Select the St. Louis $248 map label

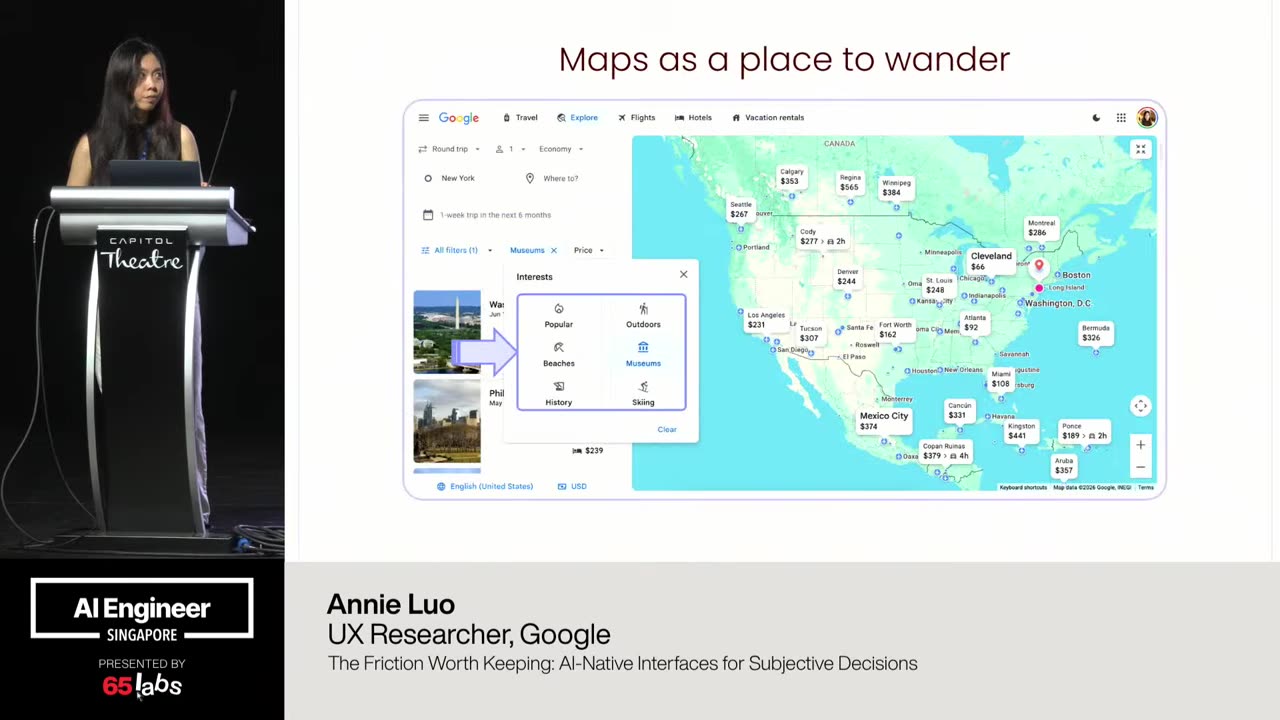[x=938, y=286]
